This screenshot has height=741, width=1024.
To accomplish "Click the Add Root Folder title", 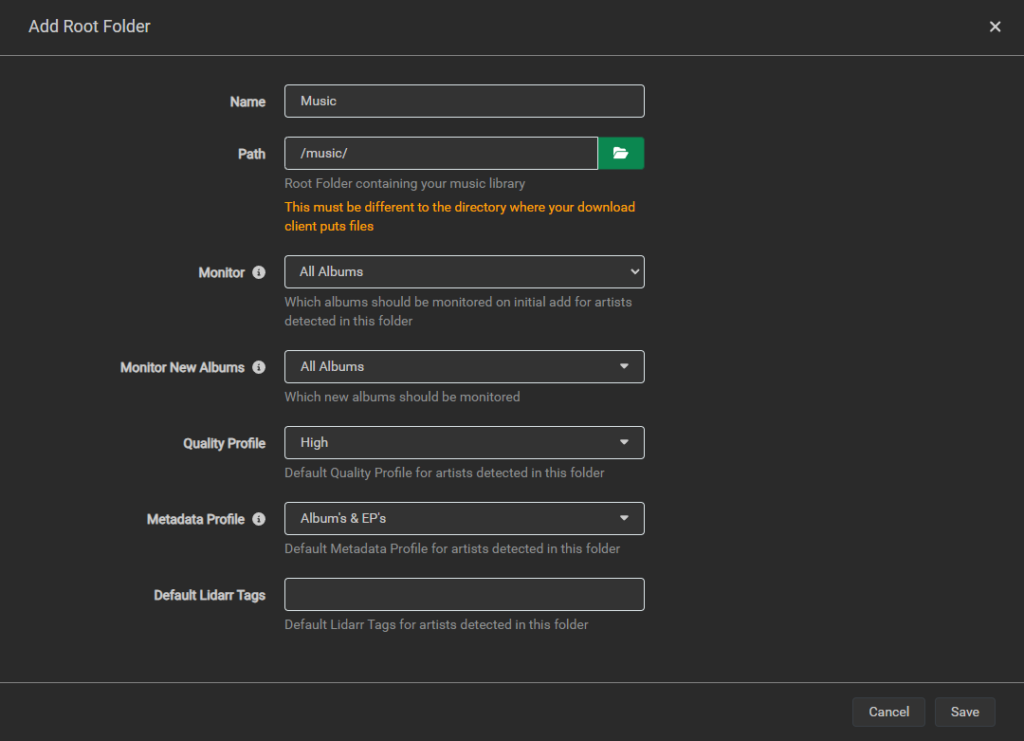I will [89, 26].
